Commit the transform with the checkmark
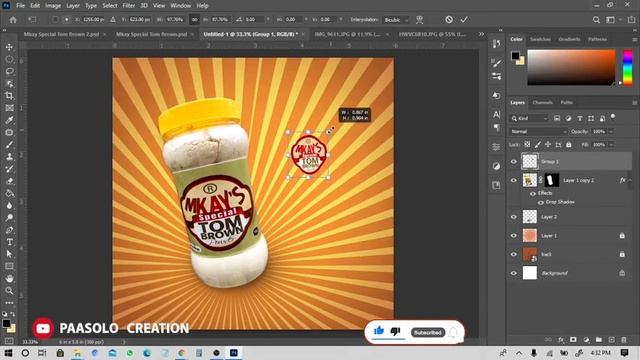The width and height of the screenshot is (640, 360). point(464,20)
